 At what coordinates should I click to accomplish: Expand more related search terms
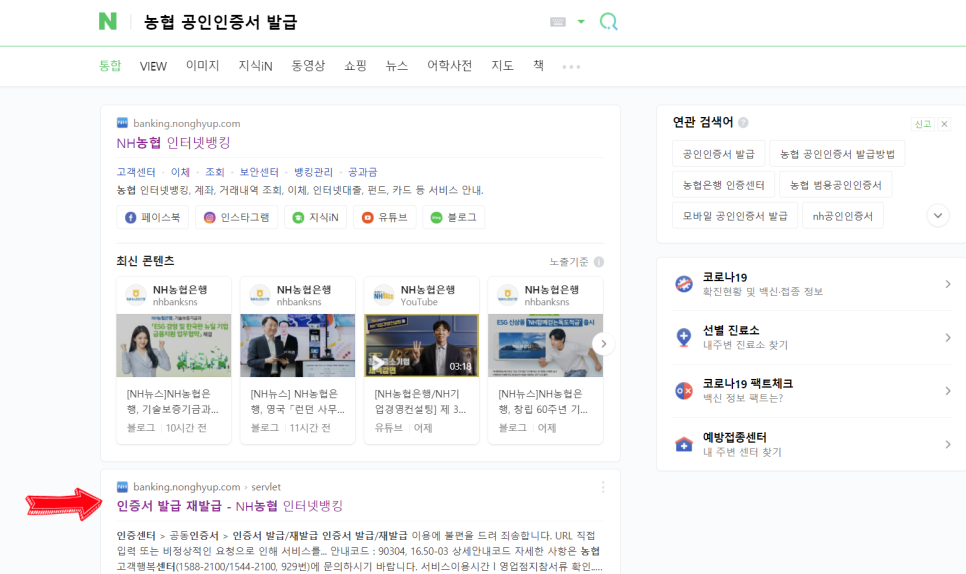point(938,216)
